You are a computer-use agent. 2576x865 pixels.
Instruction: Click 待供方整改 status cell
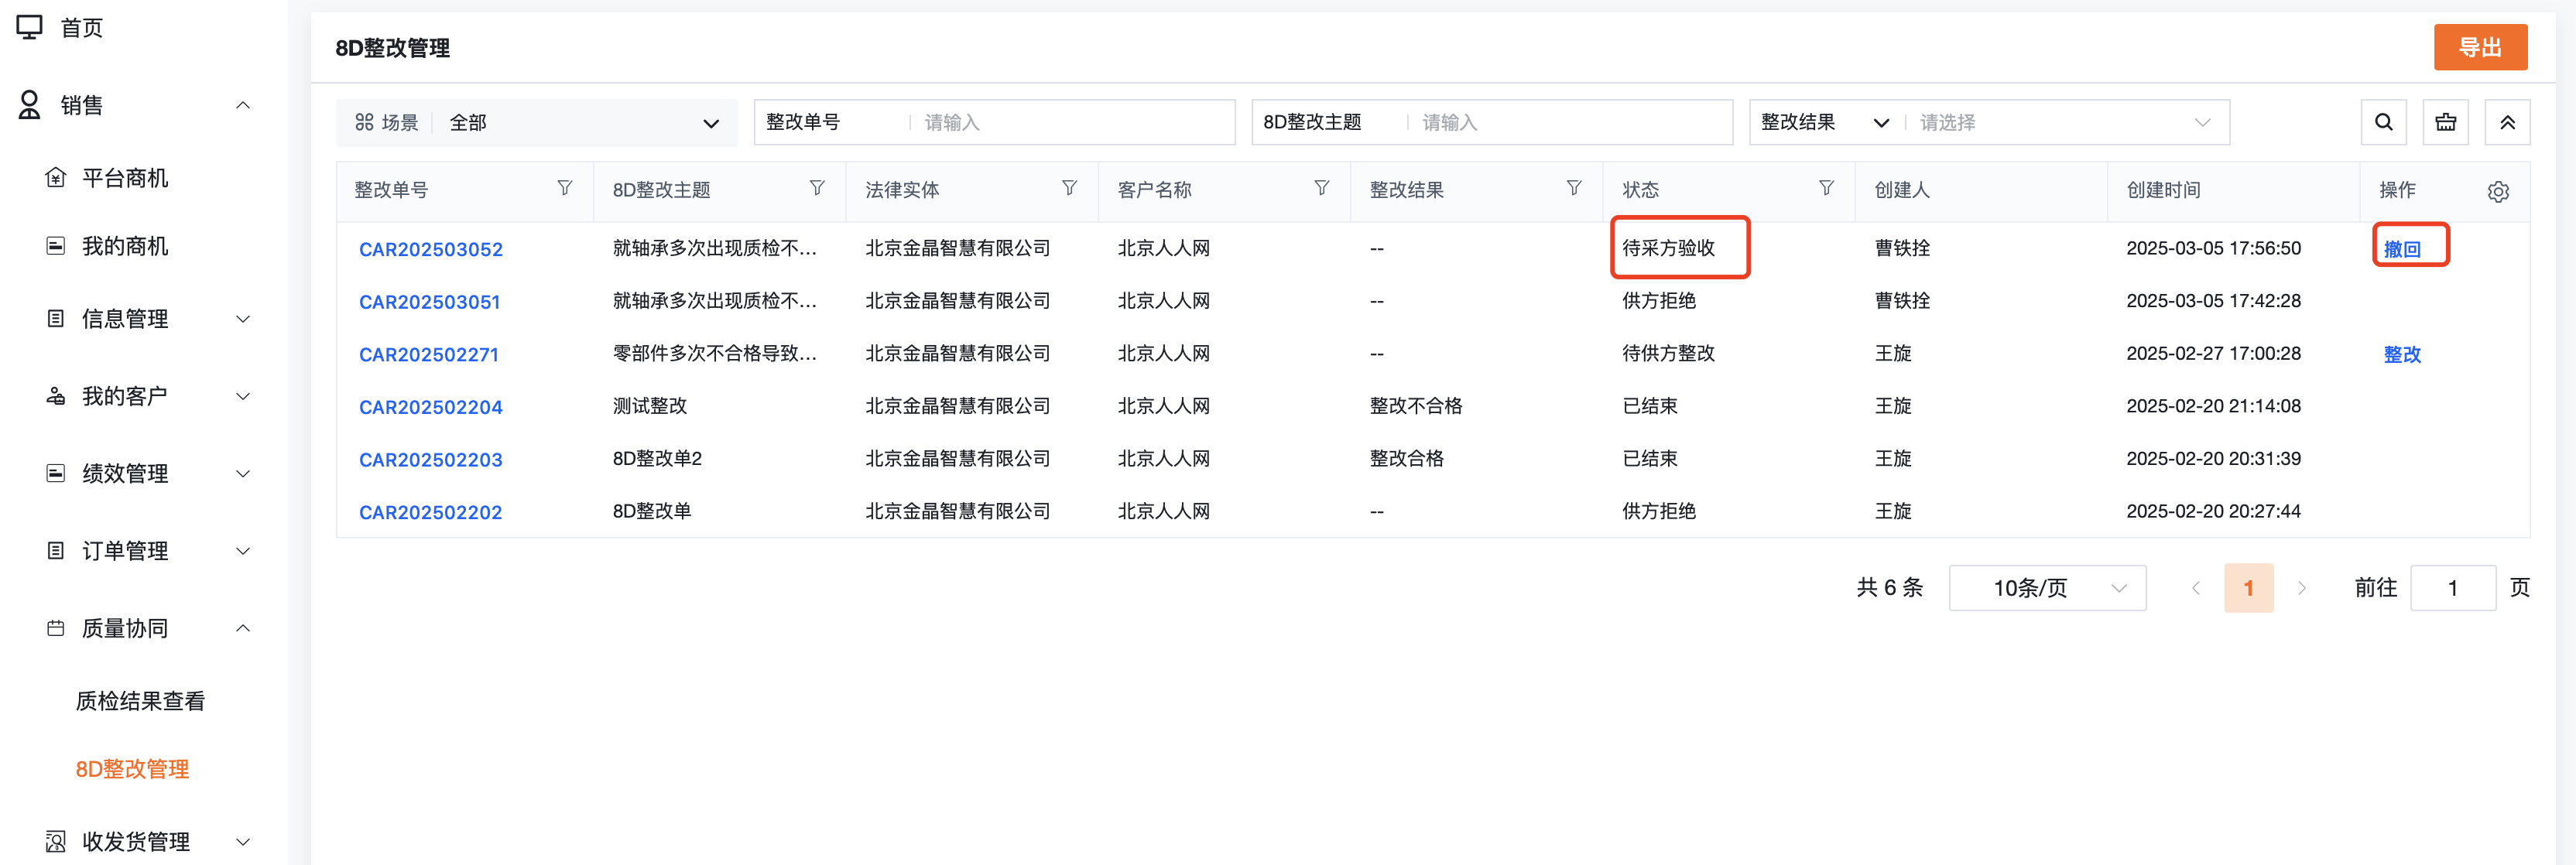point(1668,353)
